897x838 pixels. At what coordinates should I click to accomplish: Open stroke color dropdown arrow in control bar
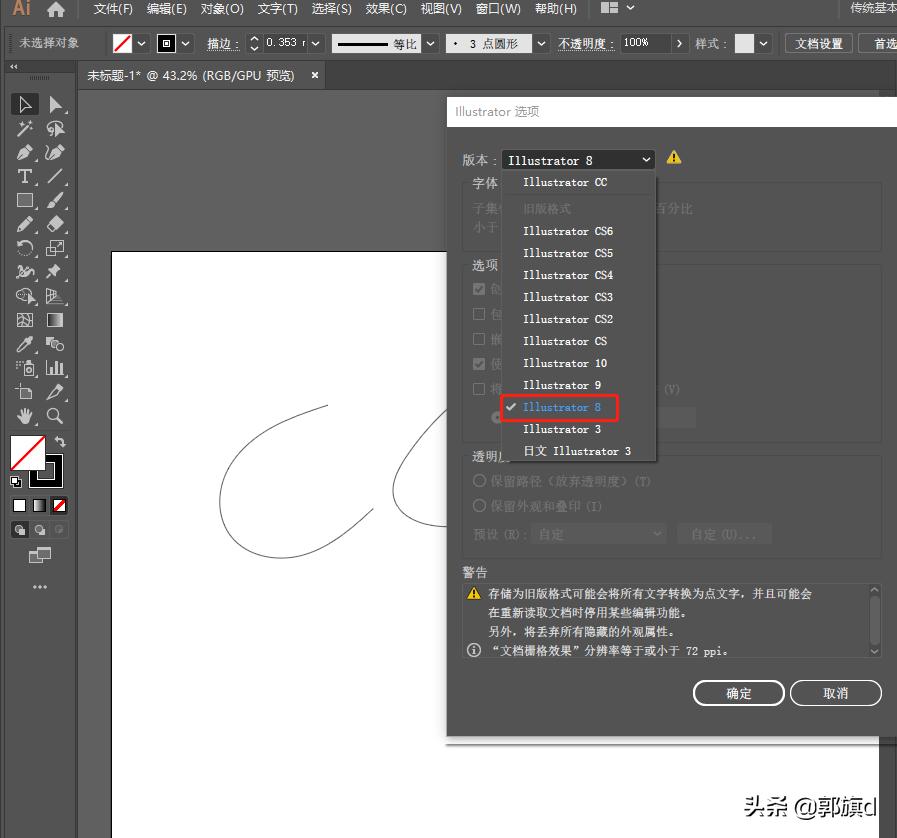coord(185,43)
